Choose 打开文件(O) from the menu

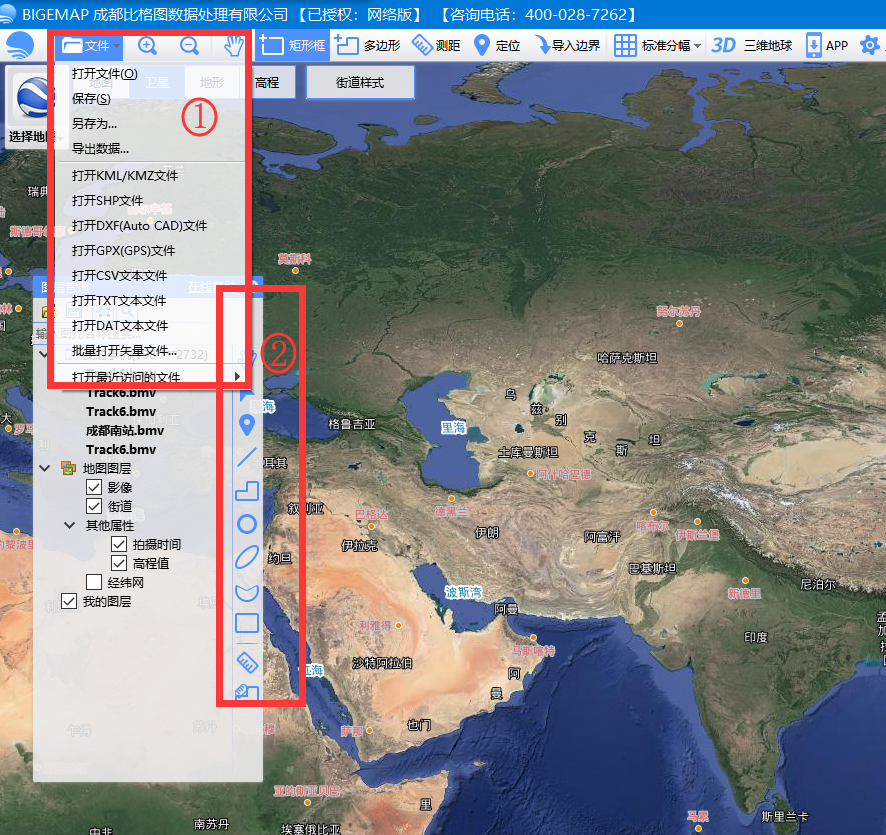pos(105,73)
